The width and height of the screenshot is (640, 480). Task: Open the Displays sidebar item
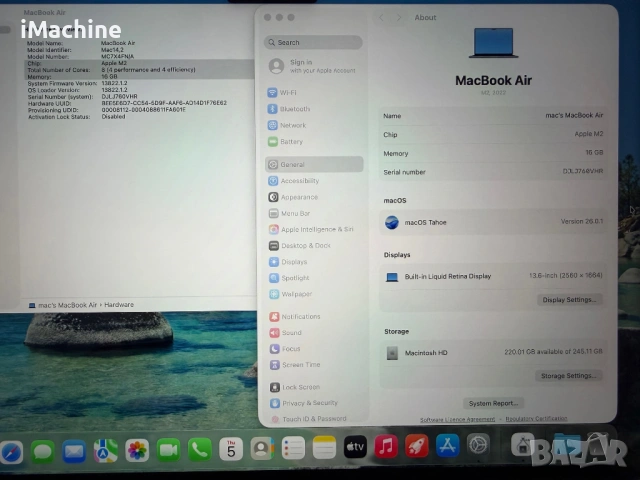[313, 262]
